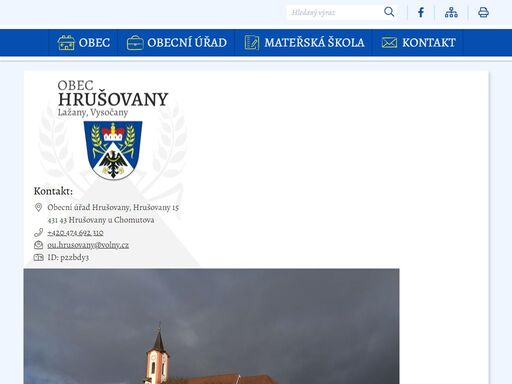Click the envelope icon beside KONTAKT

click(x=389, y=43)
